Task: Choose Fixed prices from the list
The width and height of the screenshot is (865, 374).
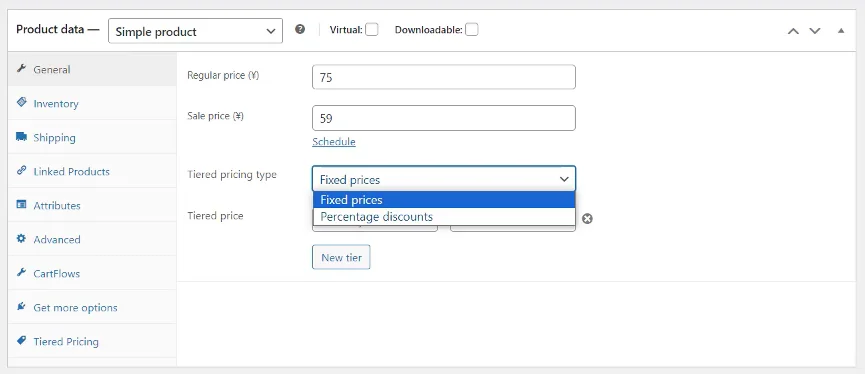Action: coord(444,200)
